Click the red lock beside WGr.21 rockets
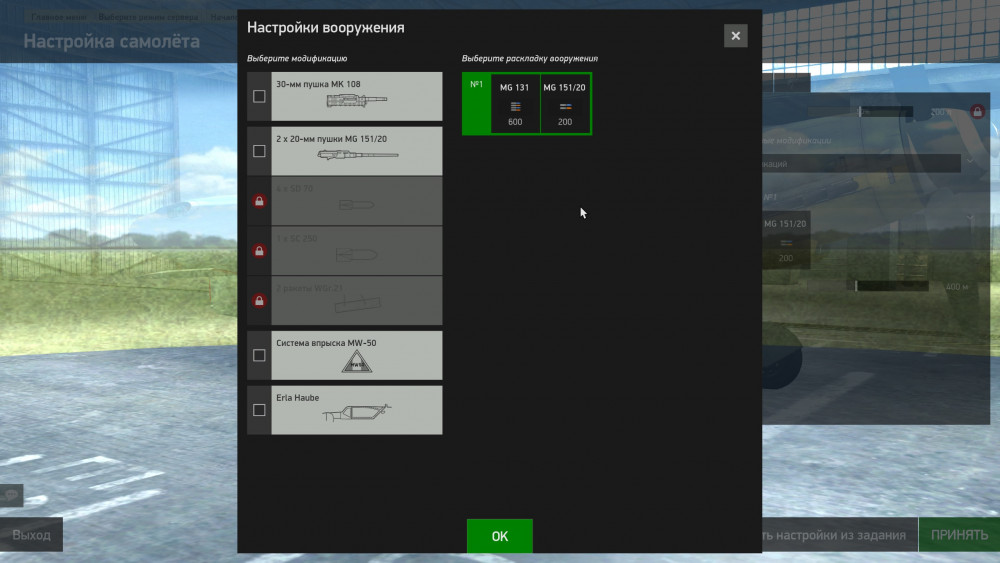Image resolution: width=1000 pixels, height=563 pixels. [259, 300]
